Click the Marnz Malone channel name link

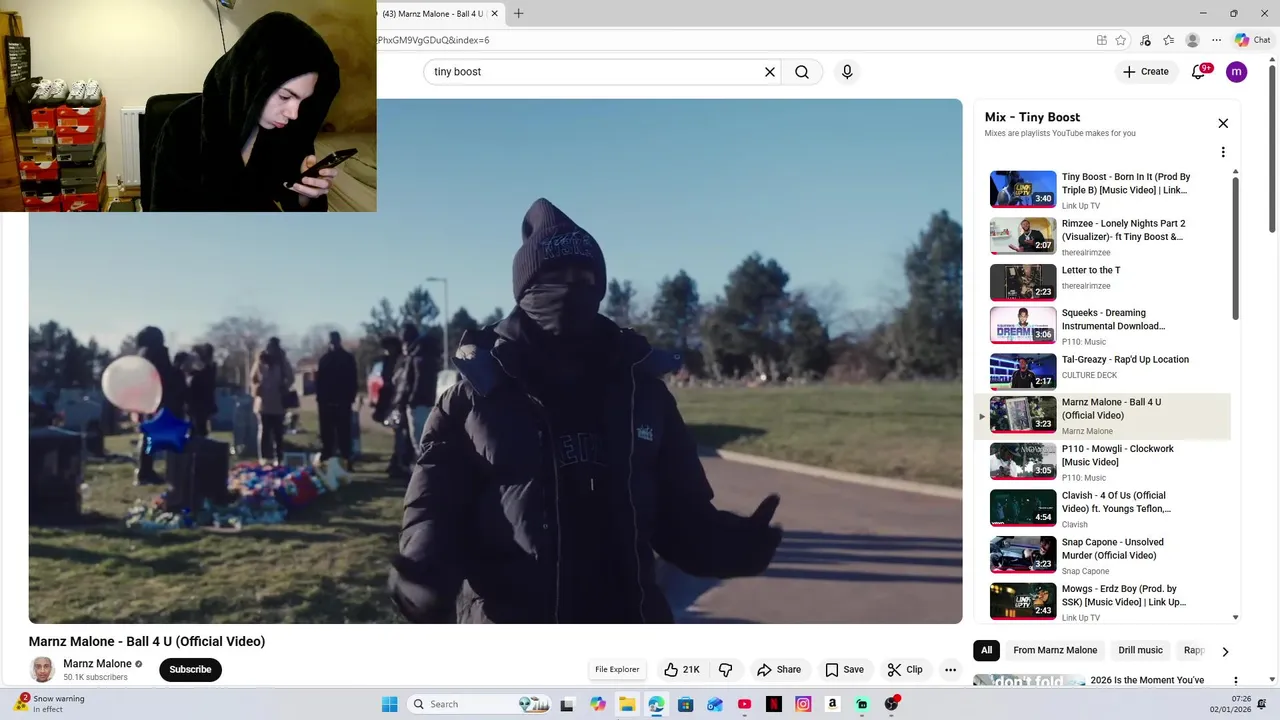[x=98, y=664]
